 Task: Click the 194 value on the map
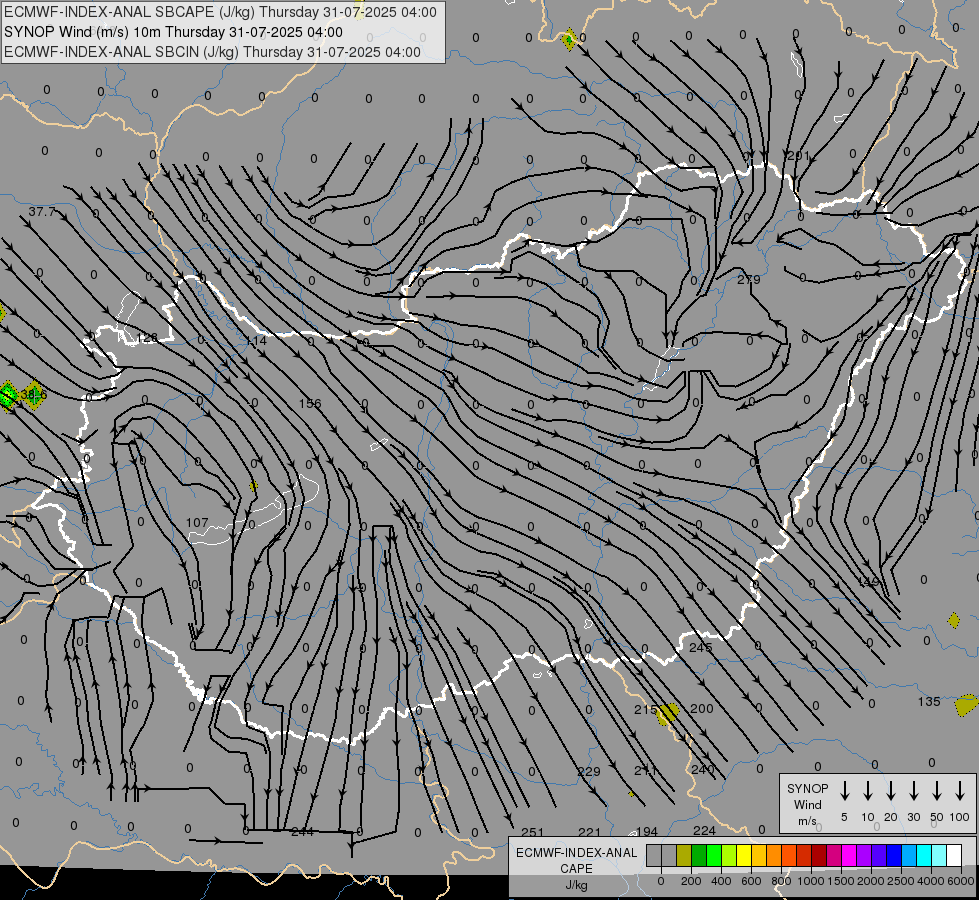(x=647, y=831)
